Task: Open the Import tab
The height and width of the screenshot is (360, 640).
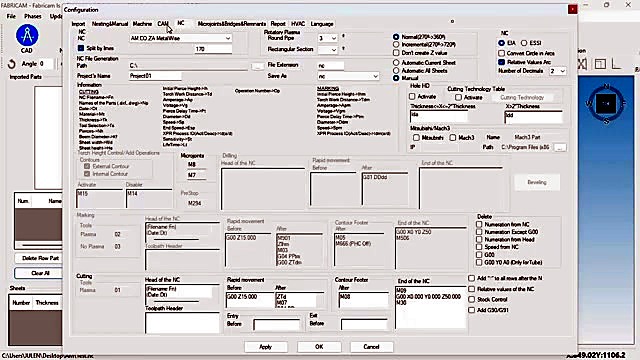Action: coord(78,24)
